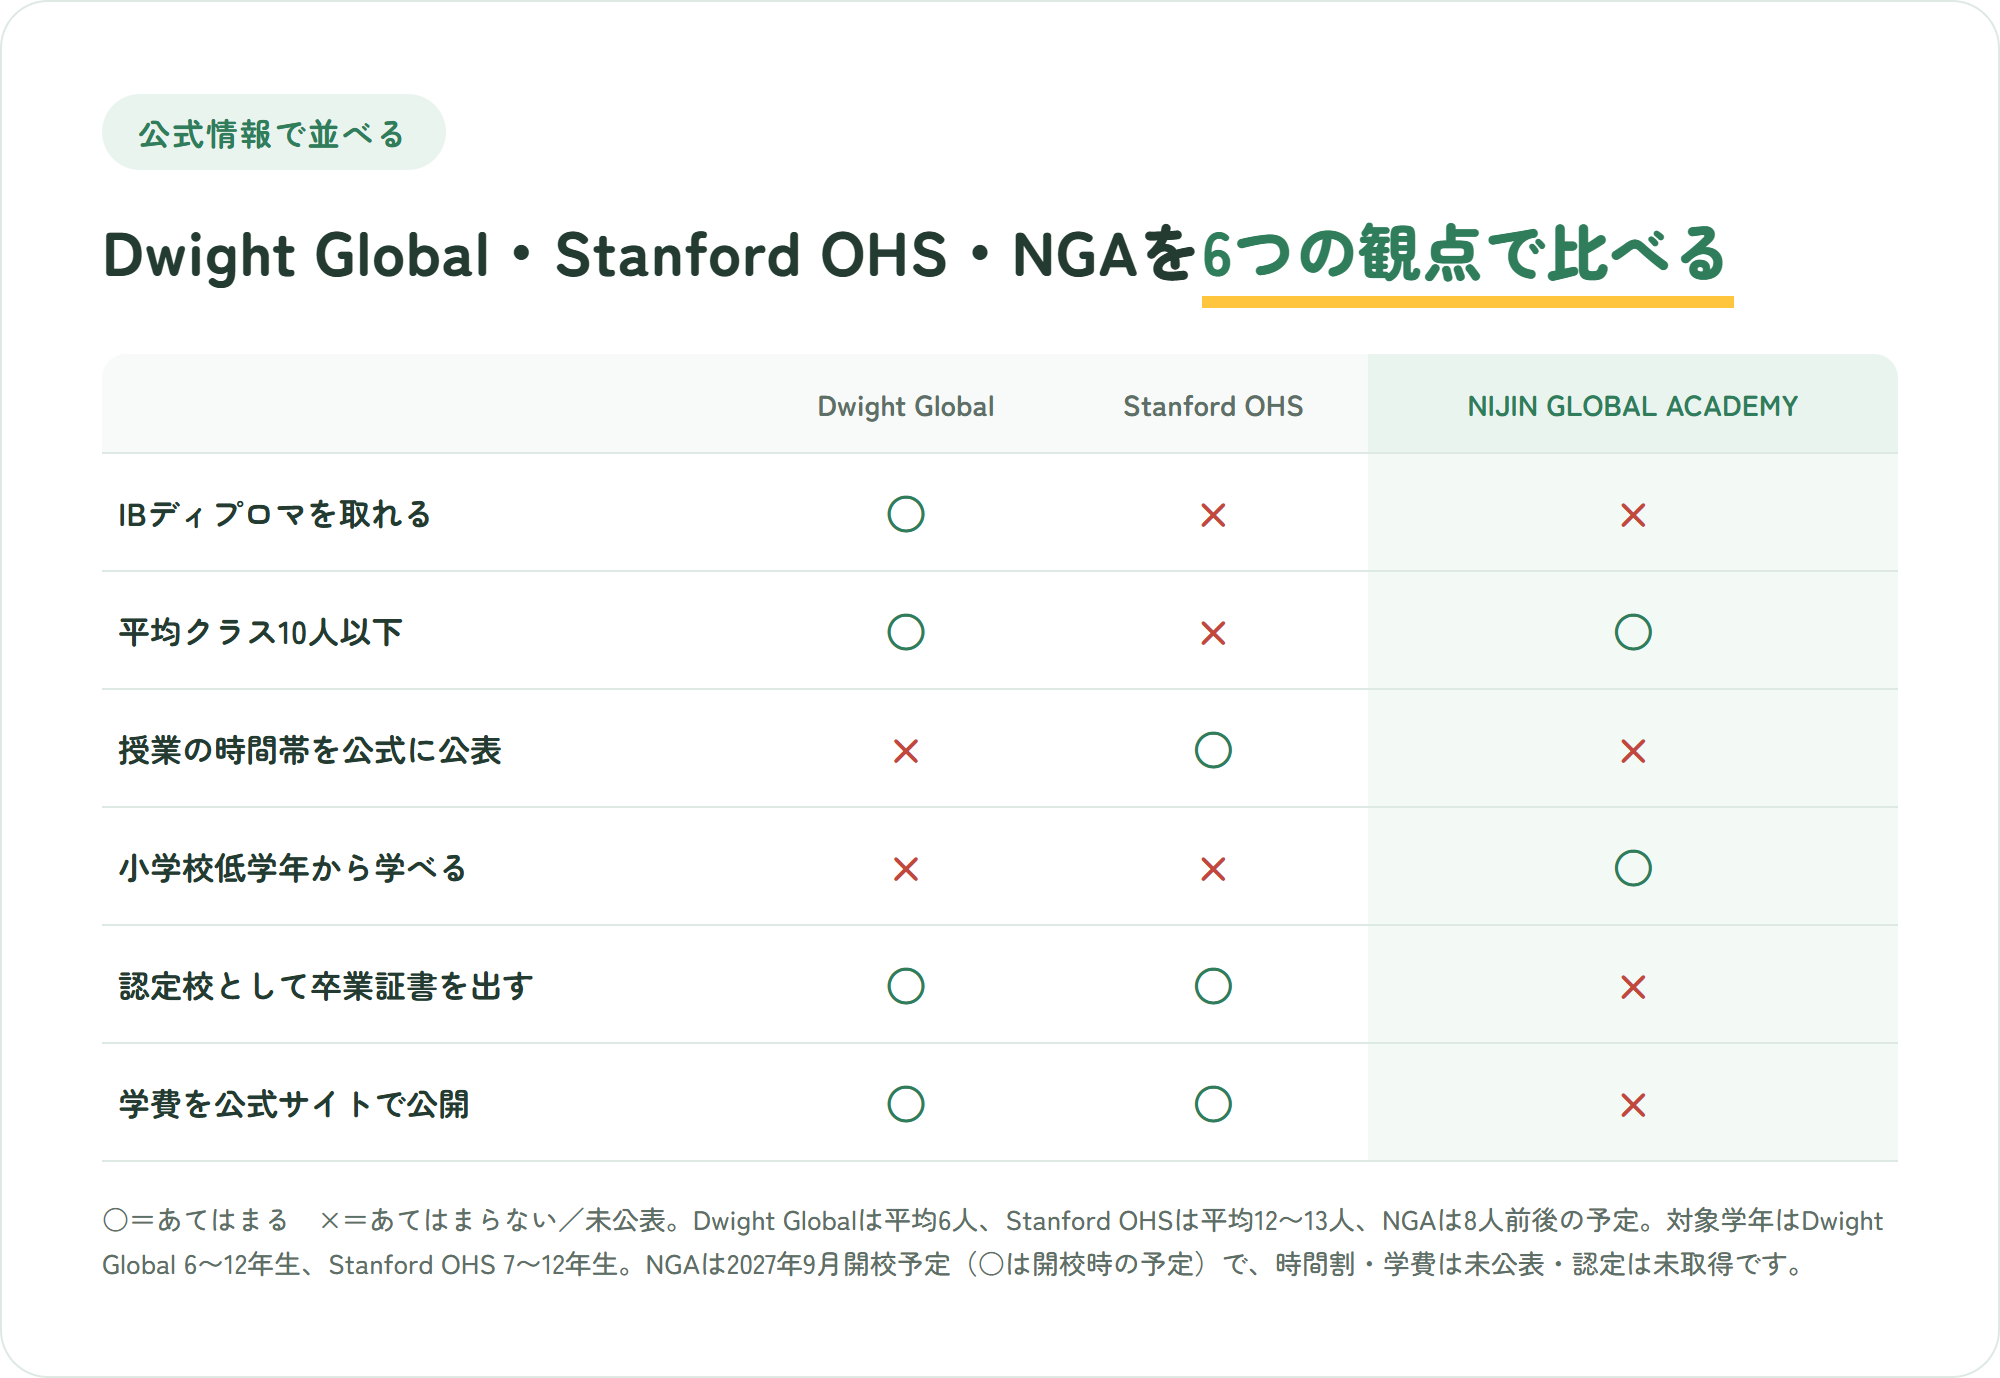
Task: Click row label 小学校低学年から学べる
Action: [292, 868]
